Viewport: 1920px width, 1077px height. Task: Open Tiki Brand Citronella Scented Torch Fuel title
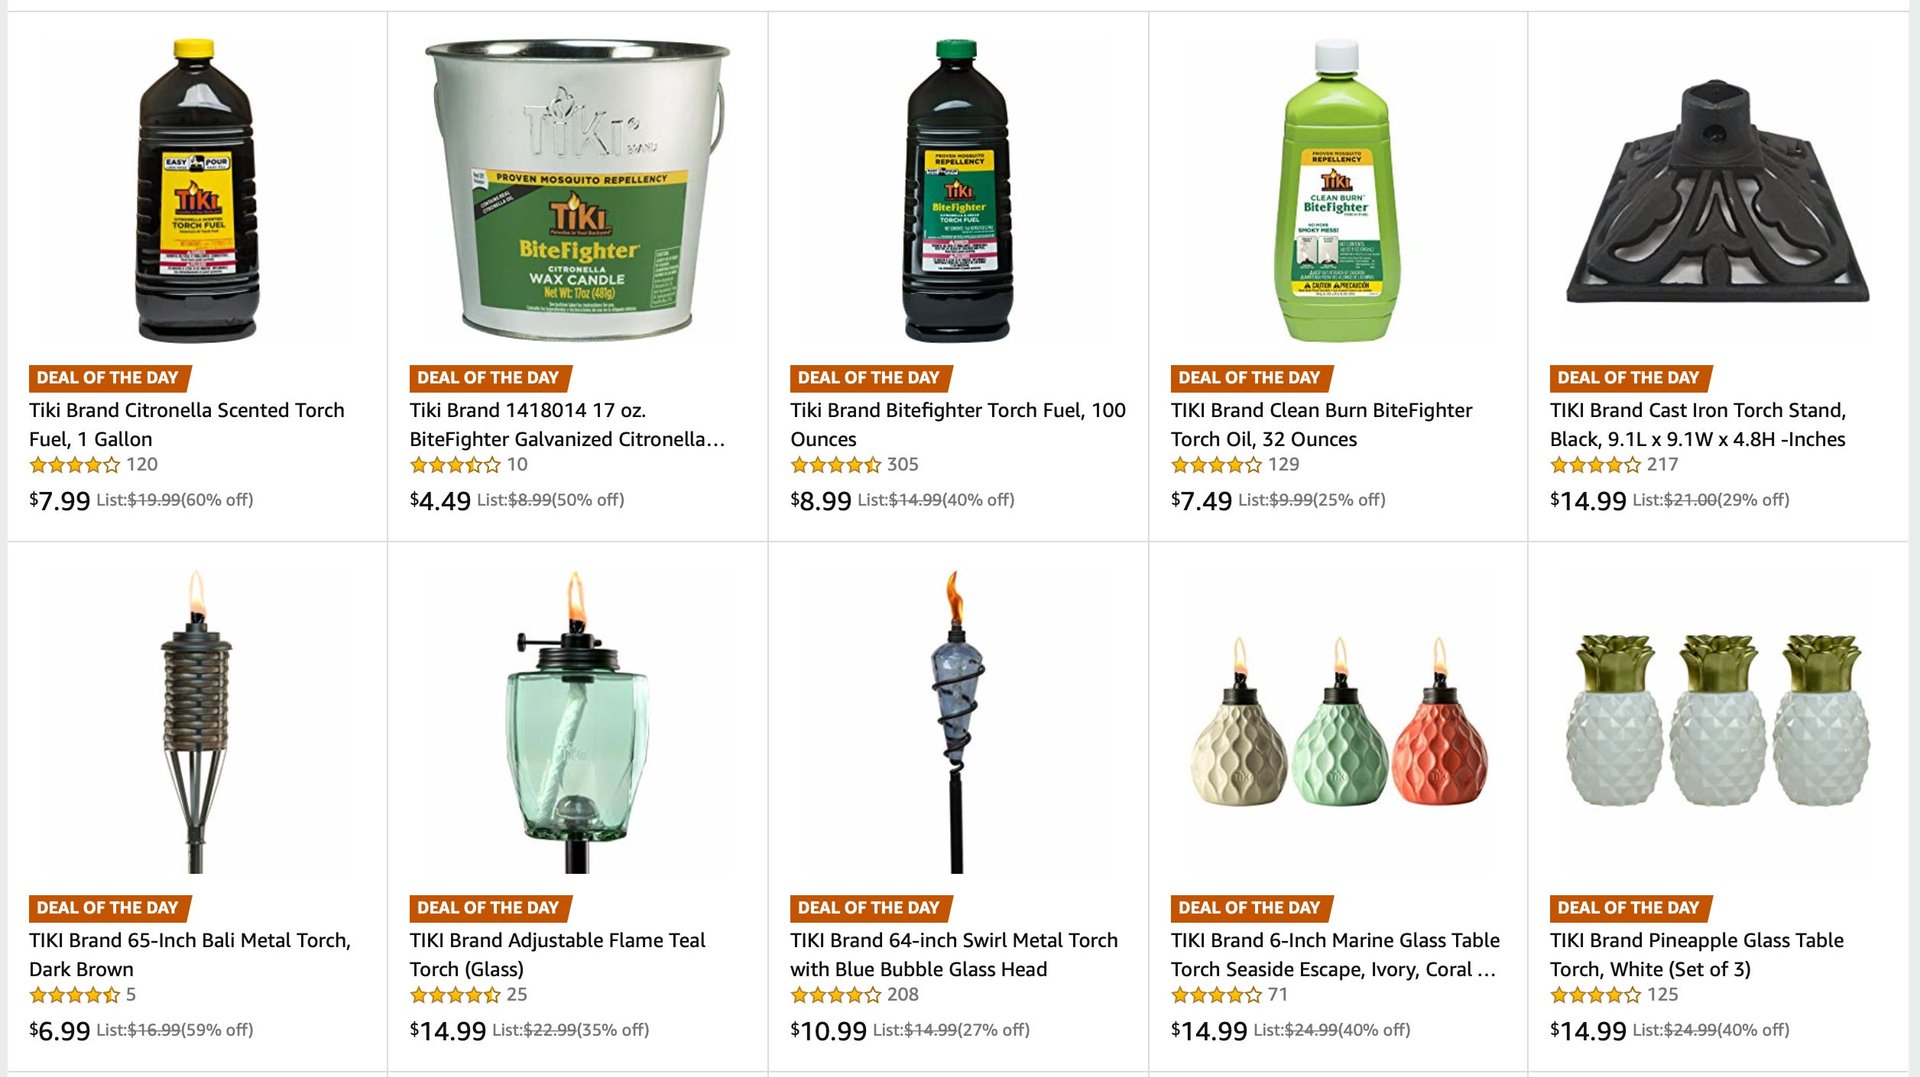click(x=187, y=424)
